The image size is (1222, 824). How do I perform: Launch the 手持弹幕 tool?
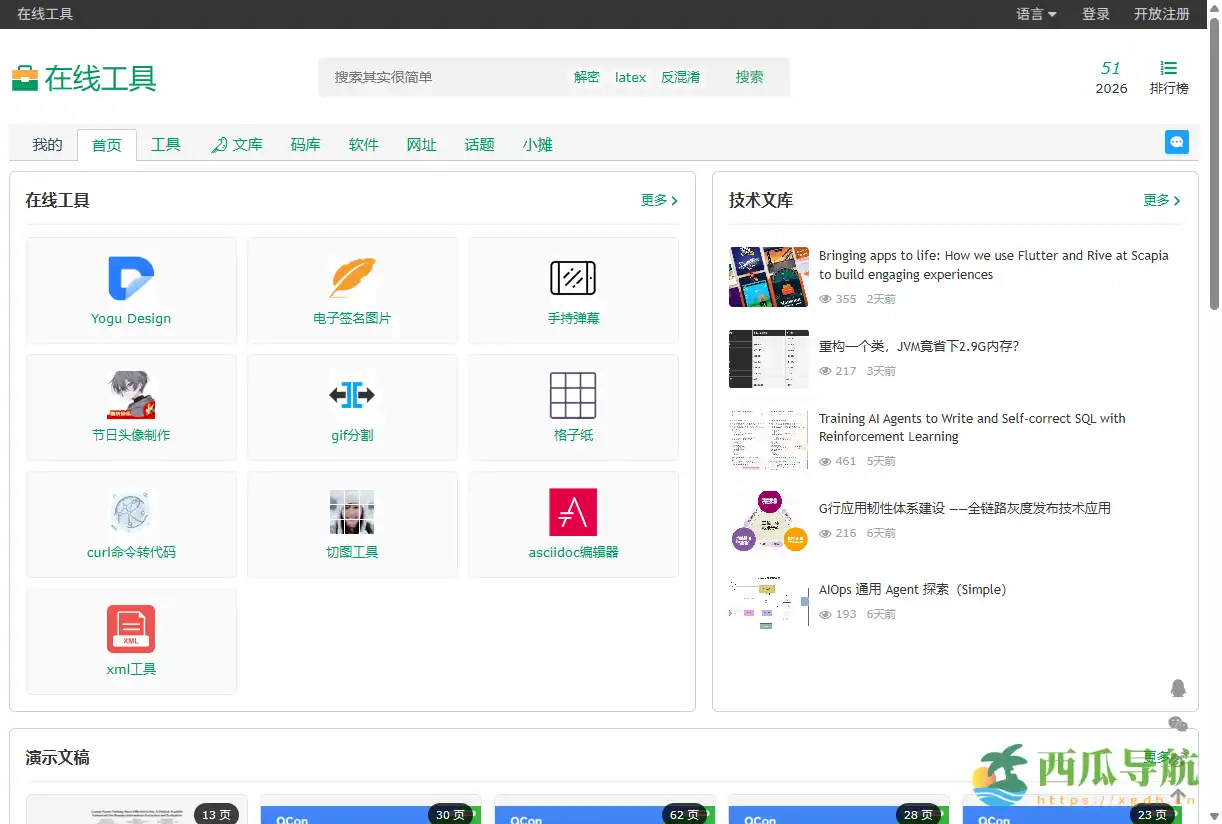(x=573, y=290)
